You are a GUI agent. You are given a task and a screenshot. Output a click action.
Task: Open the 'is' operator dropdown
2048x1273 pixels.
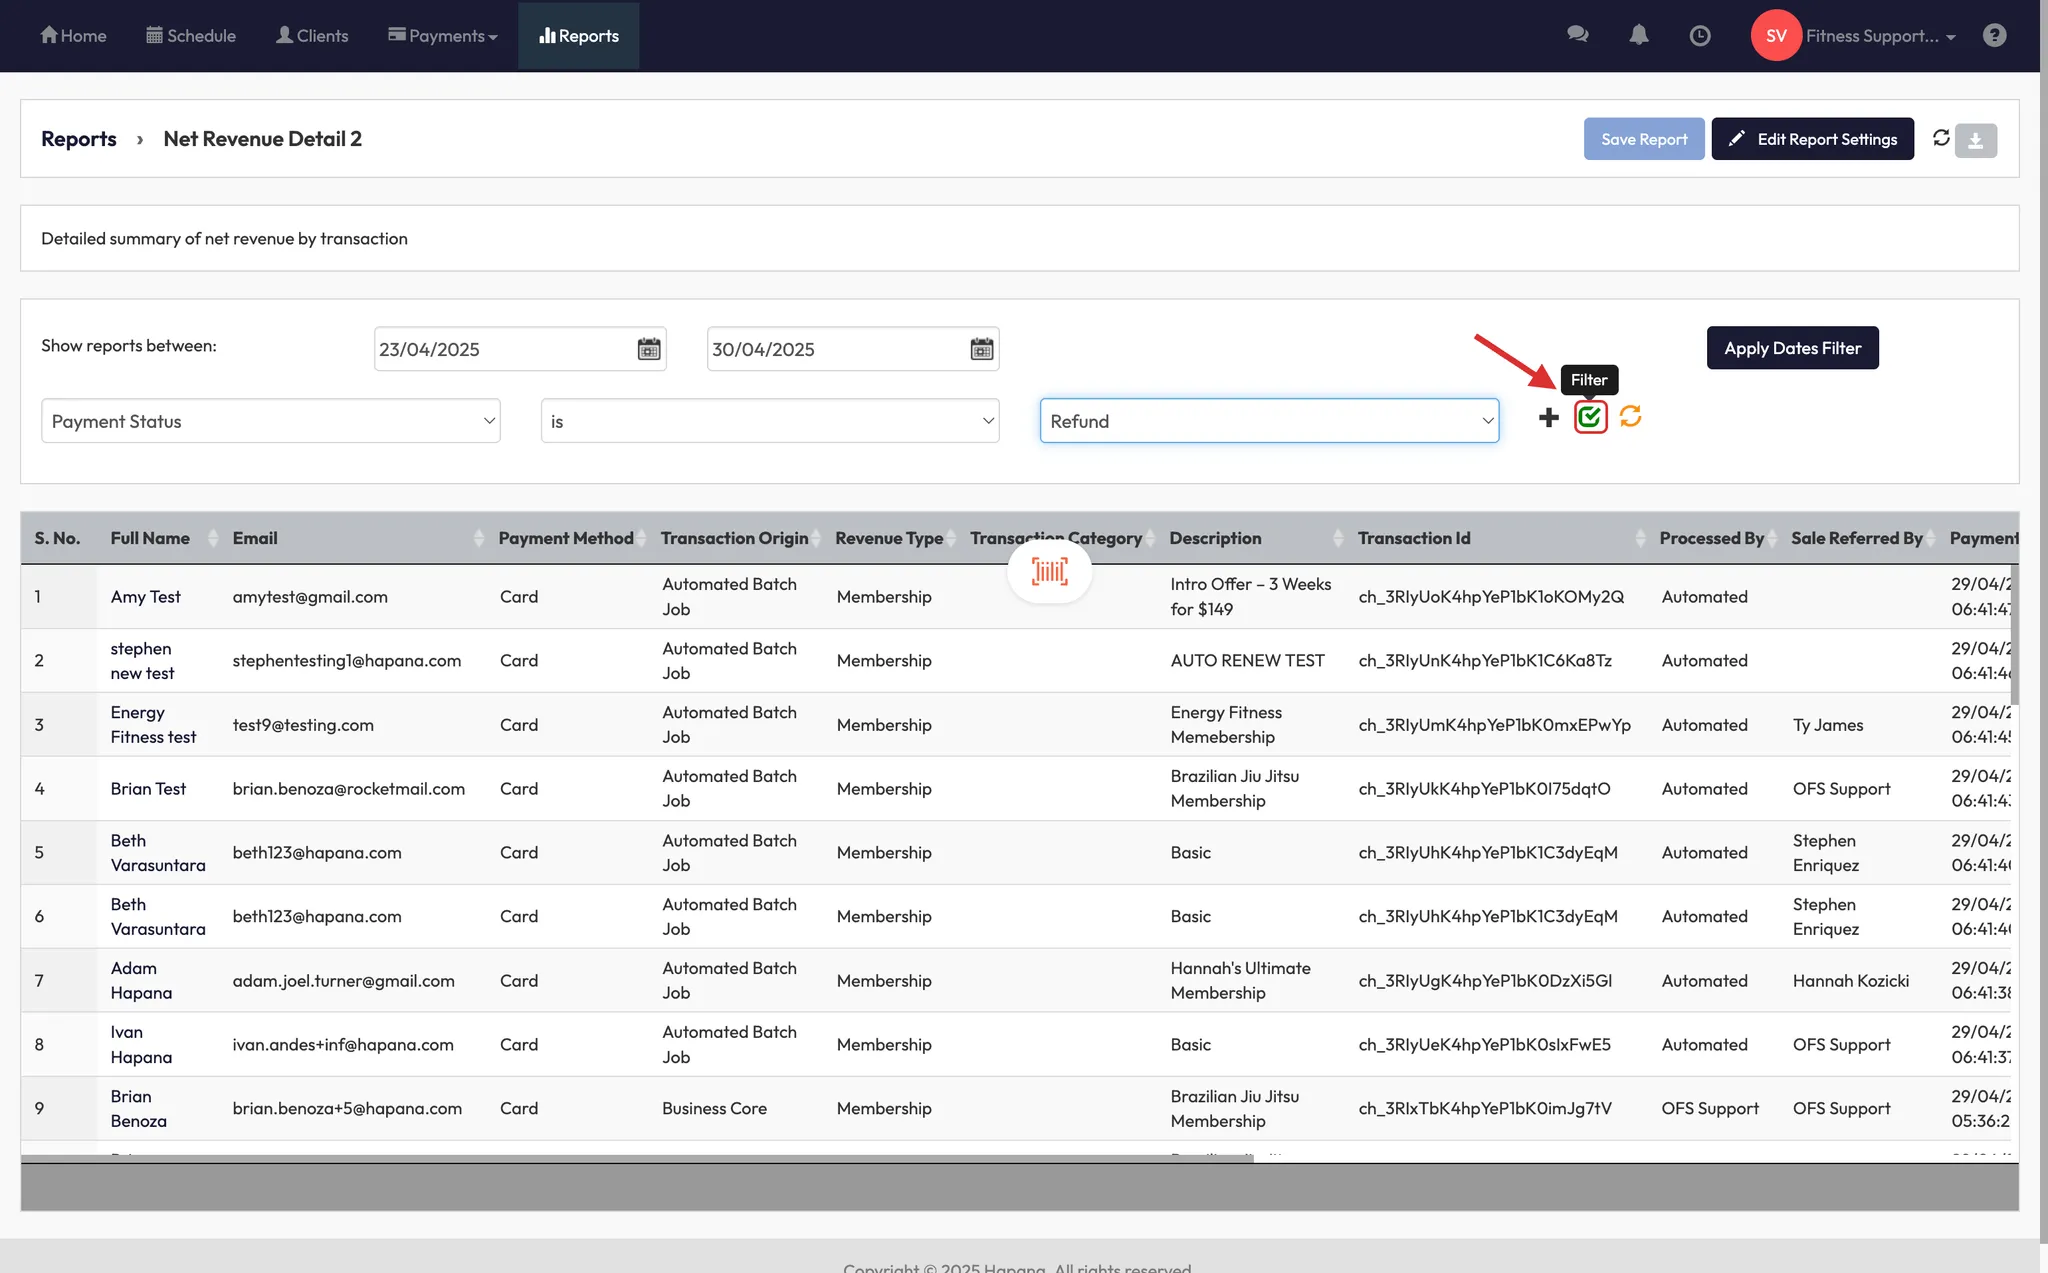coord(769,421)
